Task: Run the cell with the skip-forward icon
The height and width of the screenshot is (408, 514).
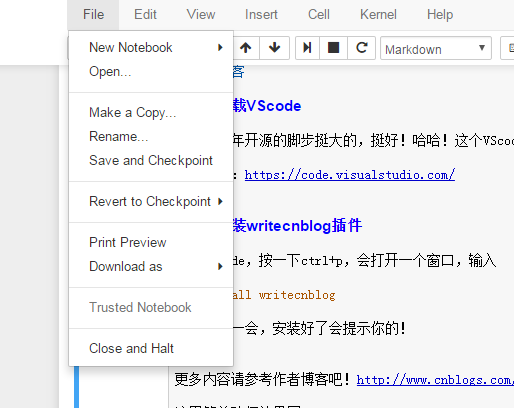Action: point(307,48)
